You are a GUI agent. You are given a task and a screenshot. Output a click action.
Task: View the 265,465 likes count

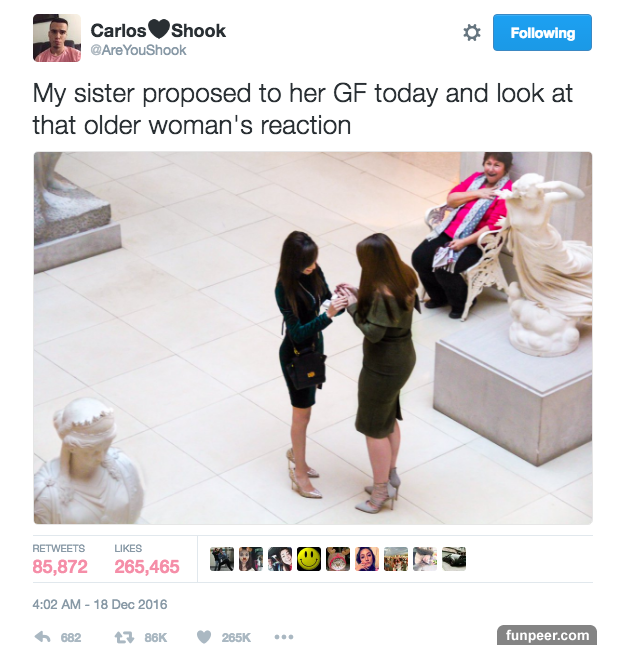click(x=147, y=566)
